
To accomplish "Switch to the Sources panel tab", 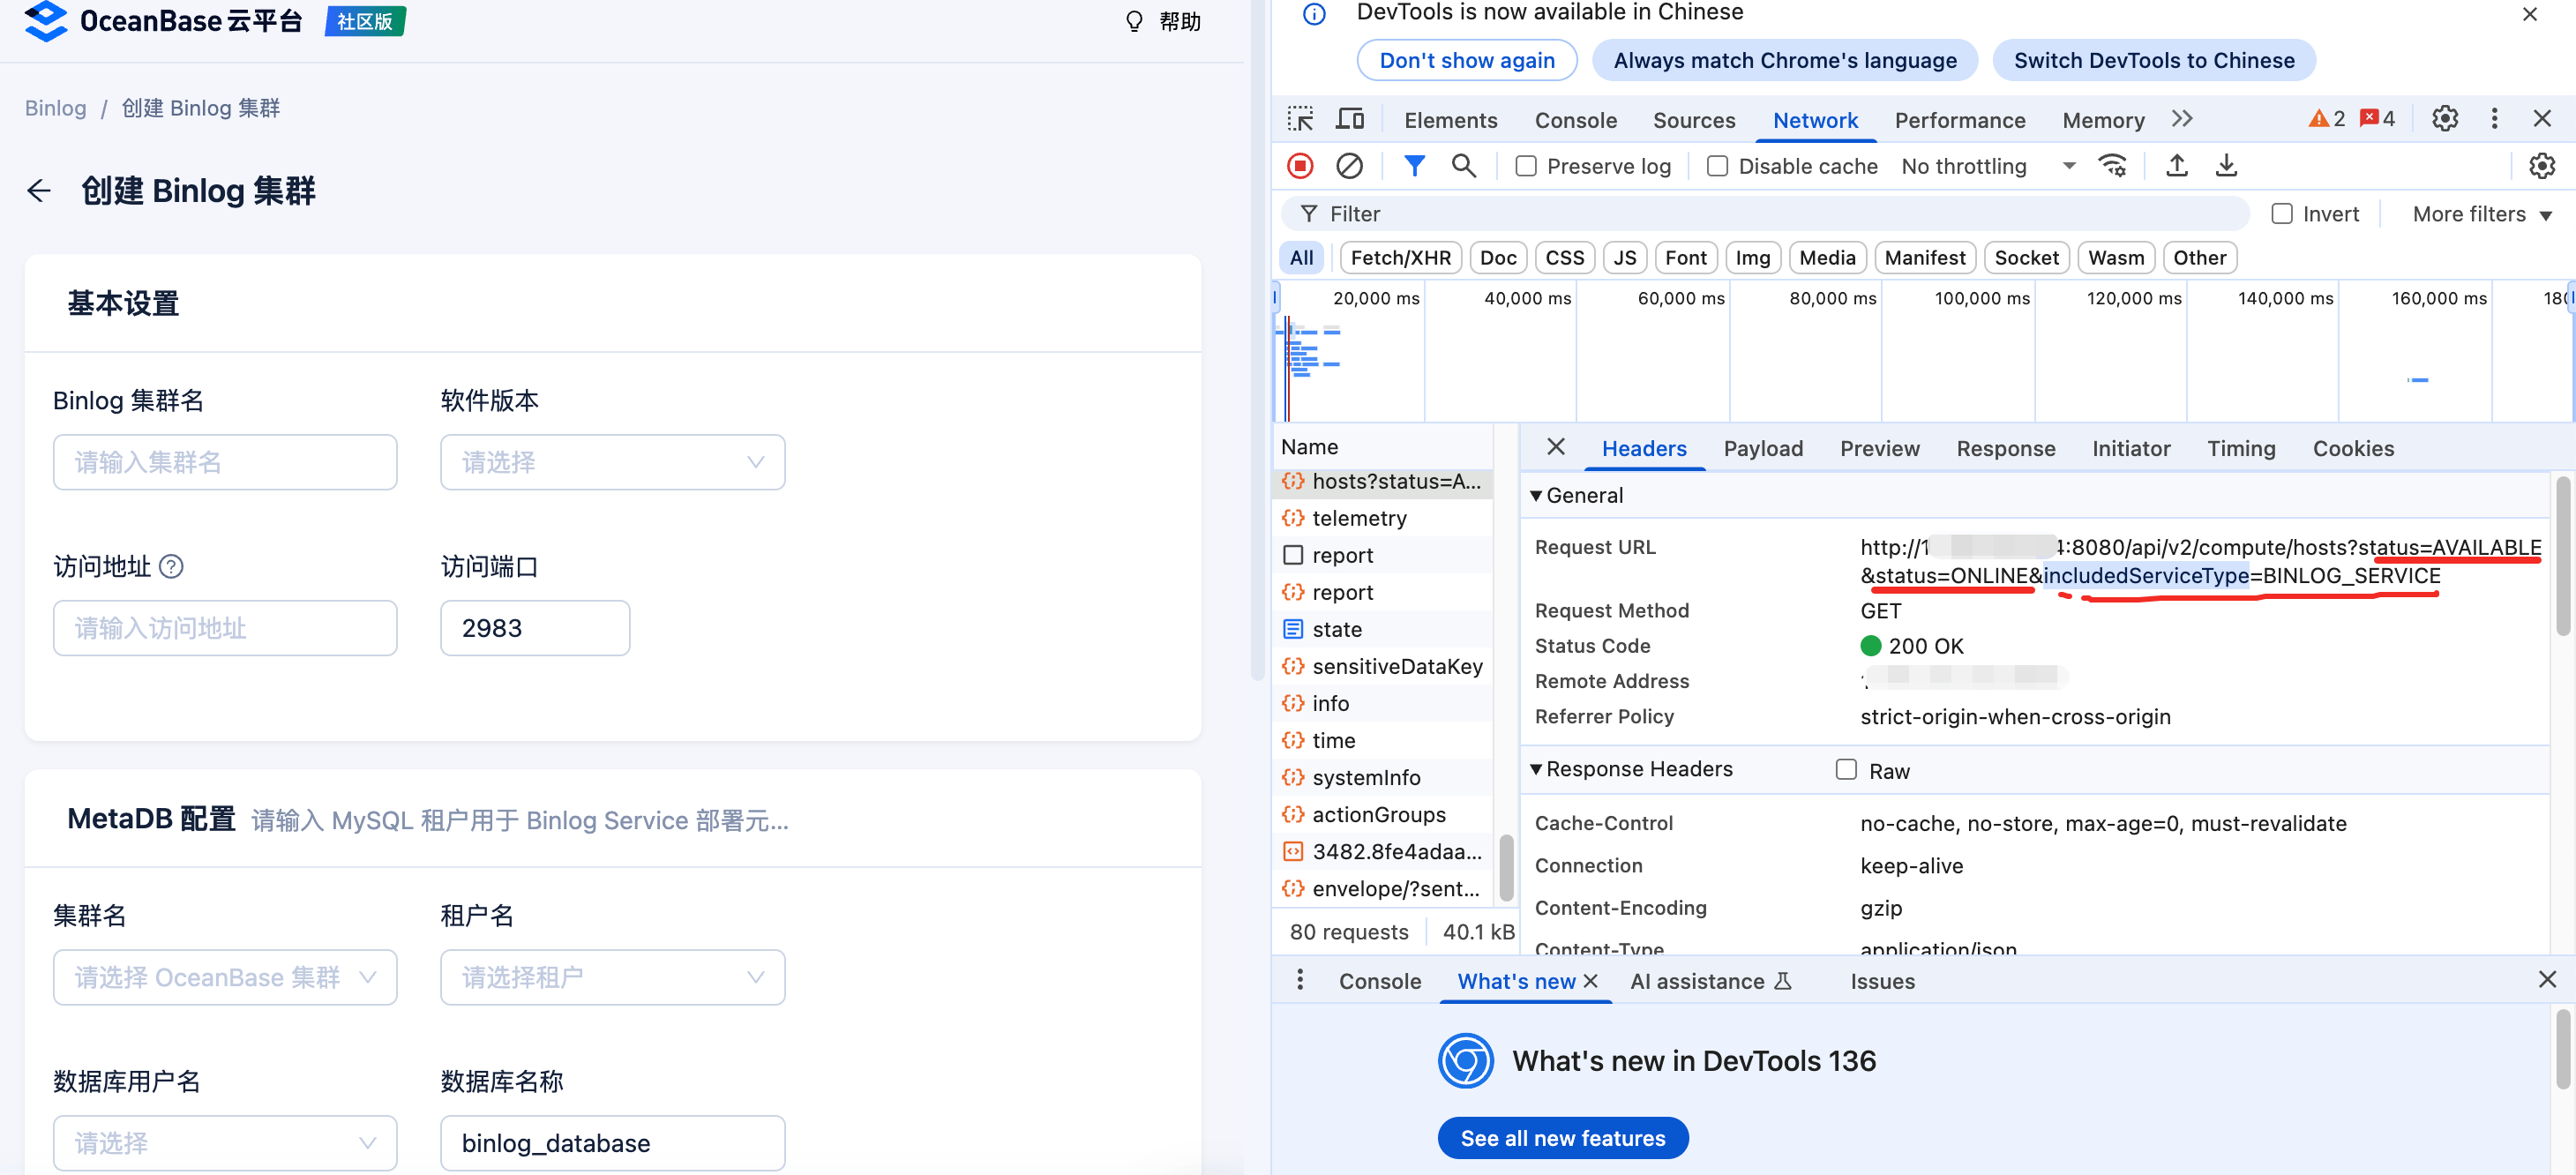I will click(1693, 120).
